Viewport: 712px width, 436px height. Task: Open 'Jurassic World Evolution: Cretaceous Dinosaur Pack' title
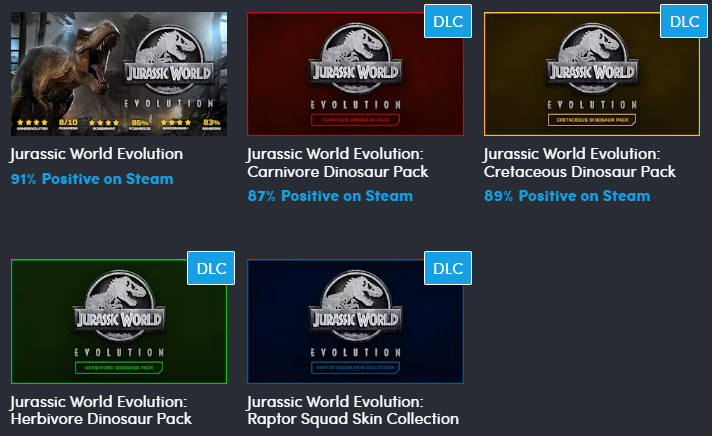click(579, 163)
